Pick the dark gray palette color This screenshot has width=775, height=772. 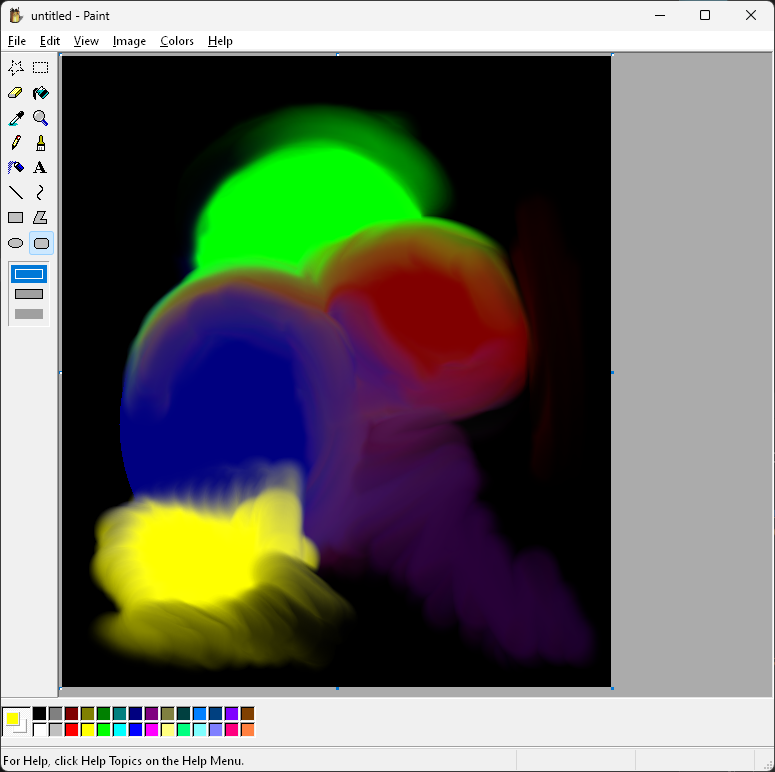[55, 713]
